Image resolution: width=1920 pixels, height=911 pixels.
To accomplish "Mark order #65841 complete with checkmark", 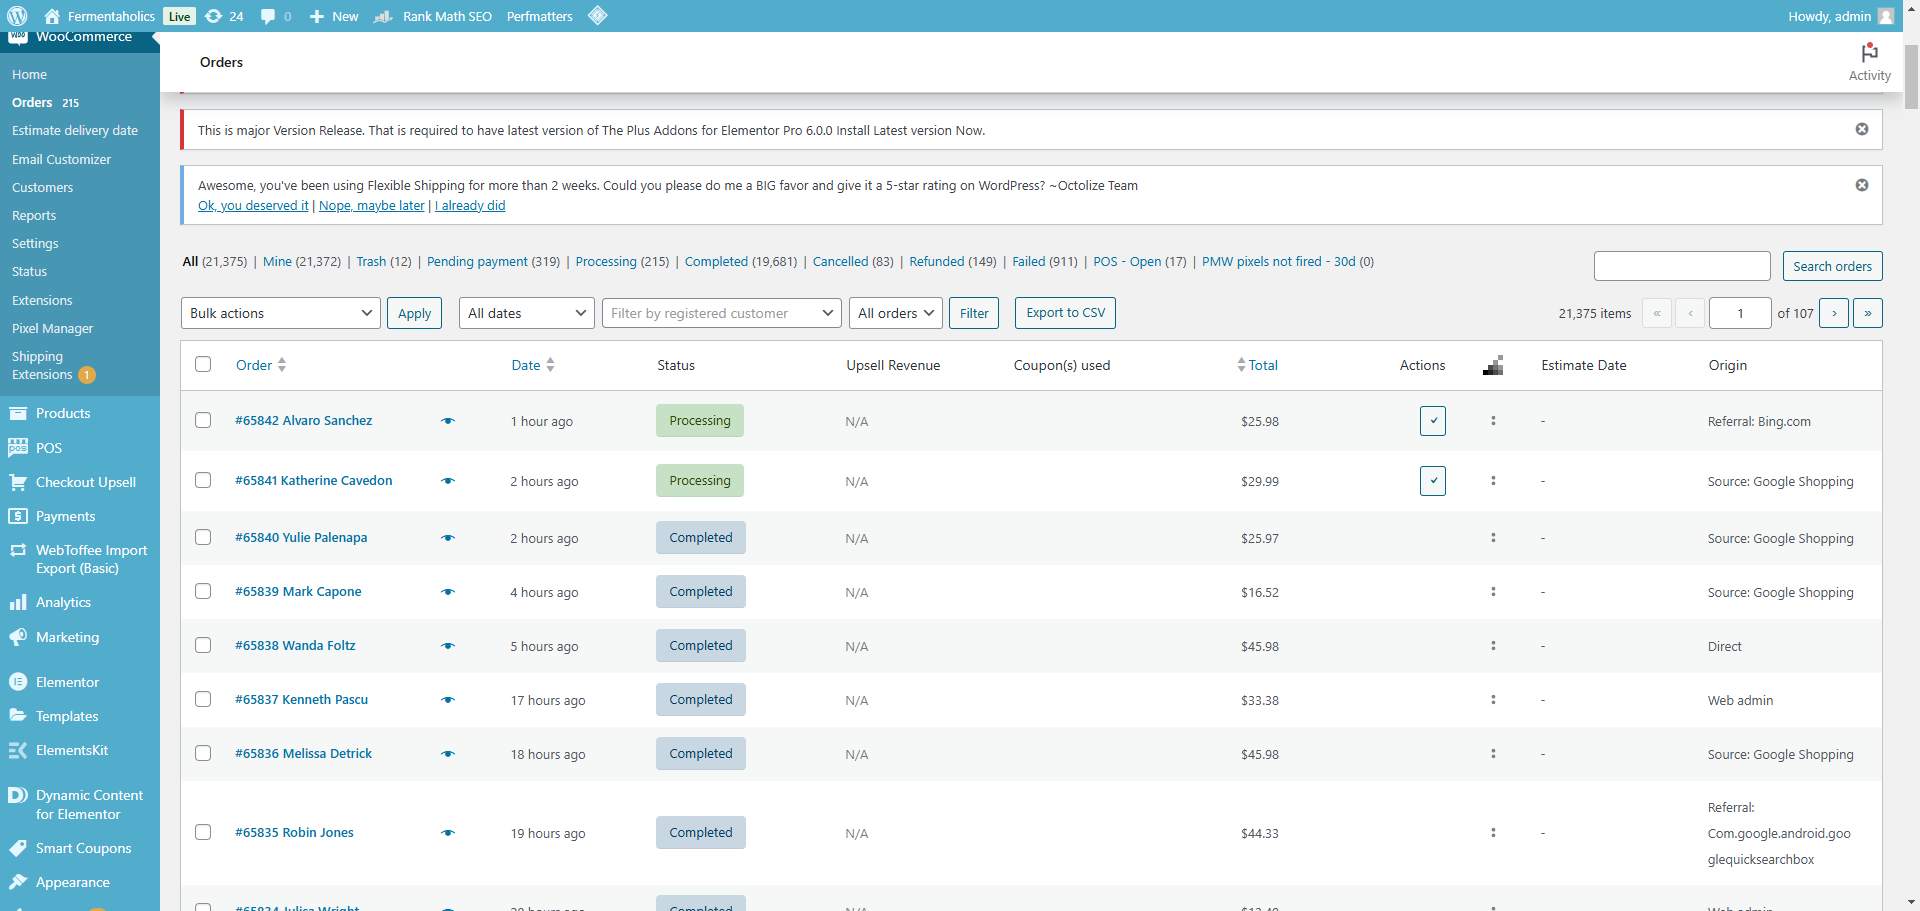I will 1433,481.
